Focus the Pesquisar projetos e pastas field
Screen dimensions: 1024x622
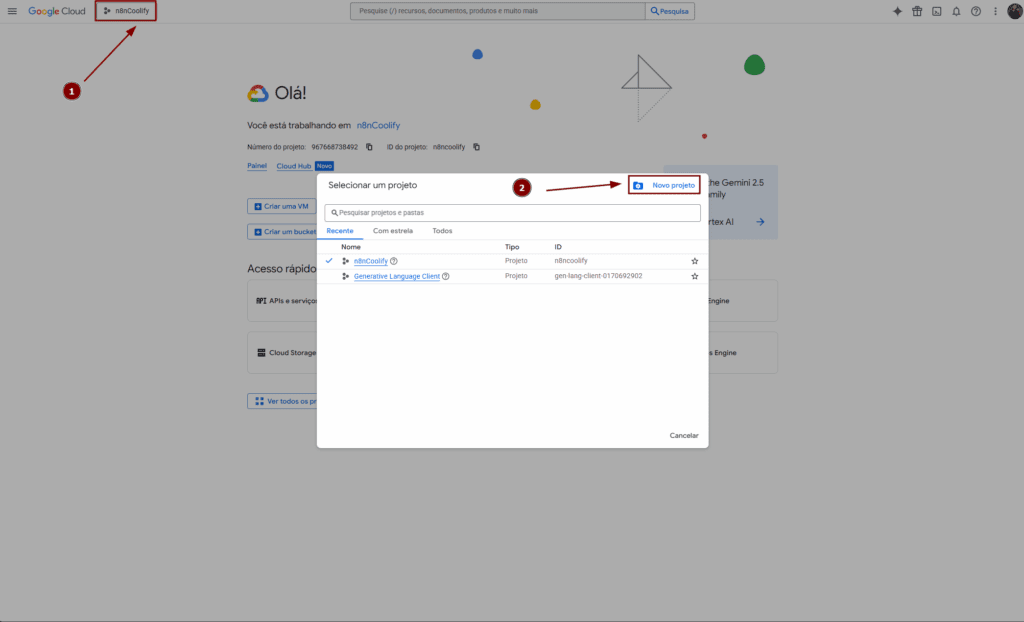513,212
